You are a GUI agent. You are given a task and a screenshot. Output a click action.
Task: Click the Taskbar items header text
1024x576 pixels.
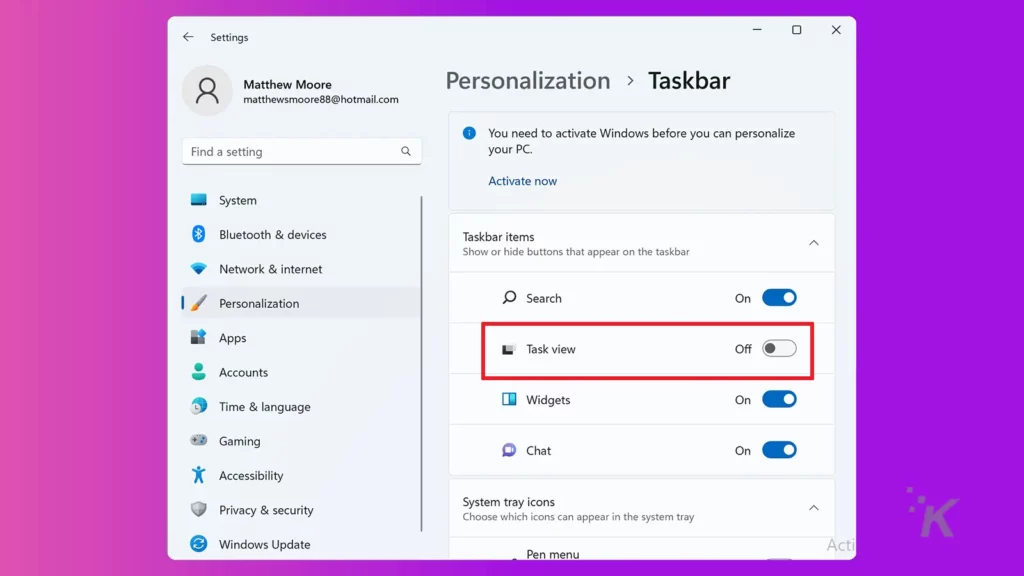point(498,236)
